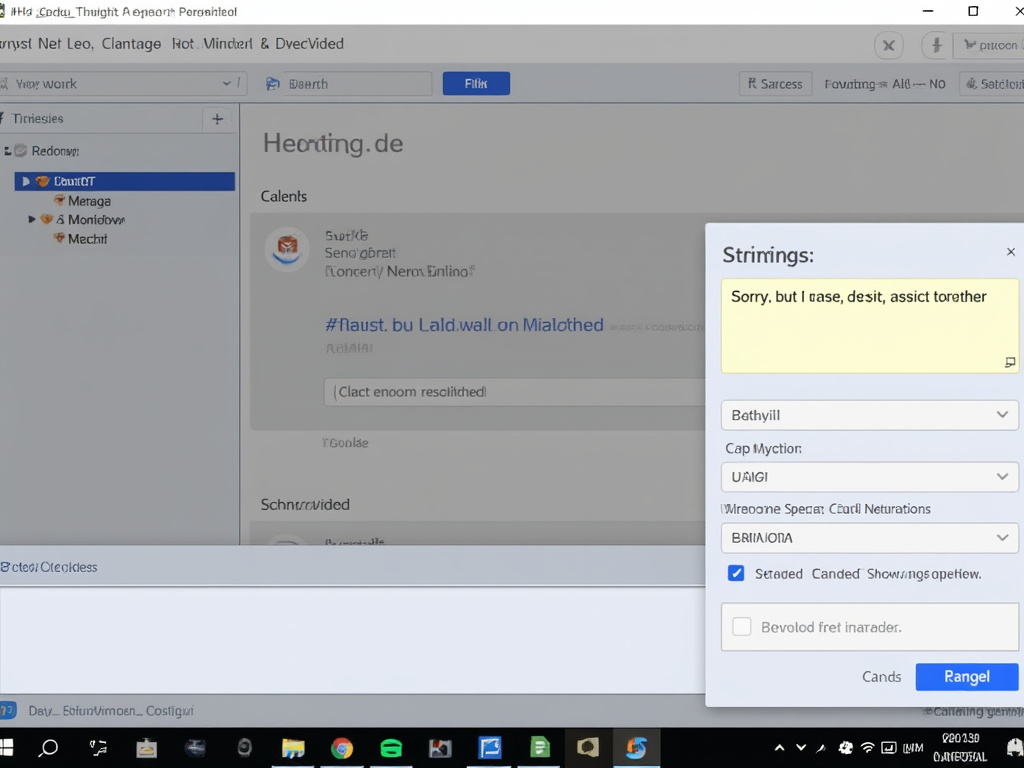The height and width of the screenshot is (768, 1024).
Task: Click the Redonm round icon
Action: (21, 151)
